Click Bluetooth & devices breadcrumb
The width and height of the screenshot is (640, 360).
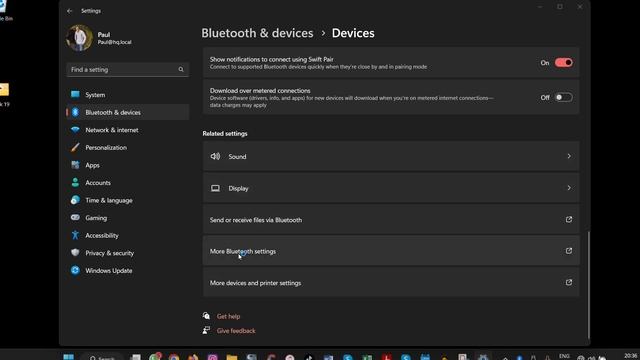tap(257, 33)
